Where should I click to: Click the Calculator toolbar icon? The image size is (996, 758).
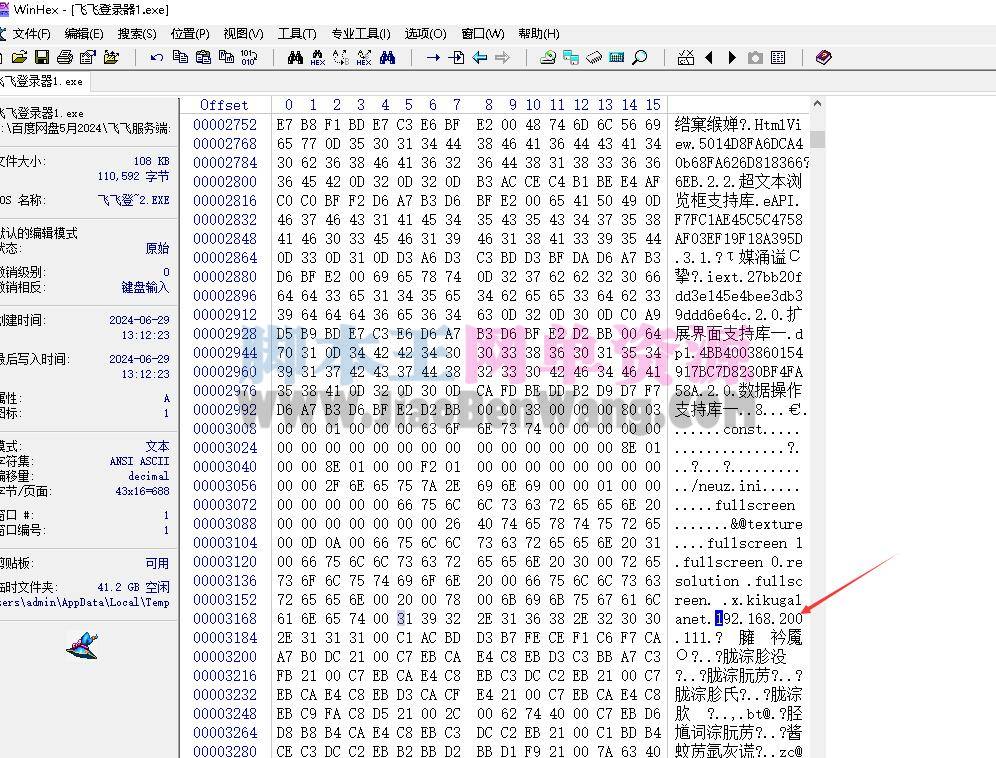(x=617, y=58)
